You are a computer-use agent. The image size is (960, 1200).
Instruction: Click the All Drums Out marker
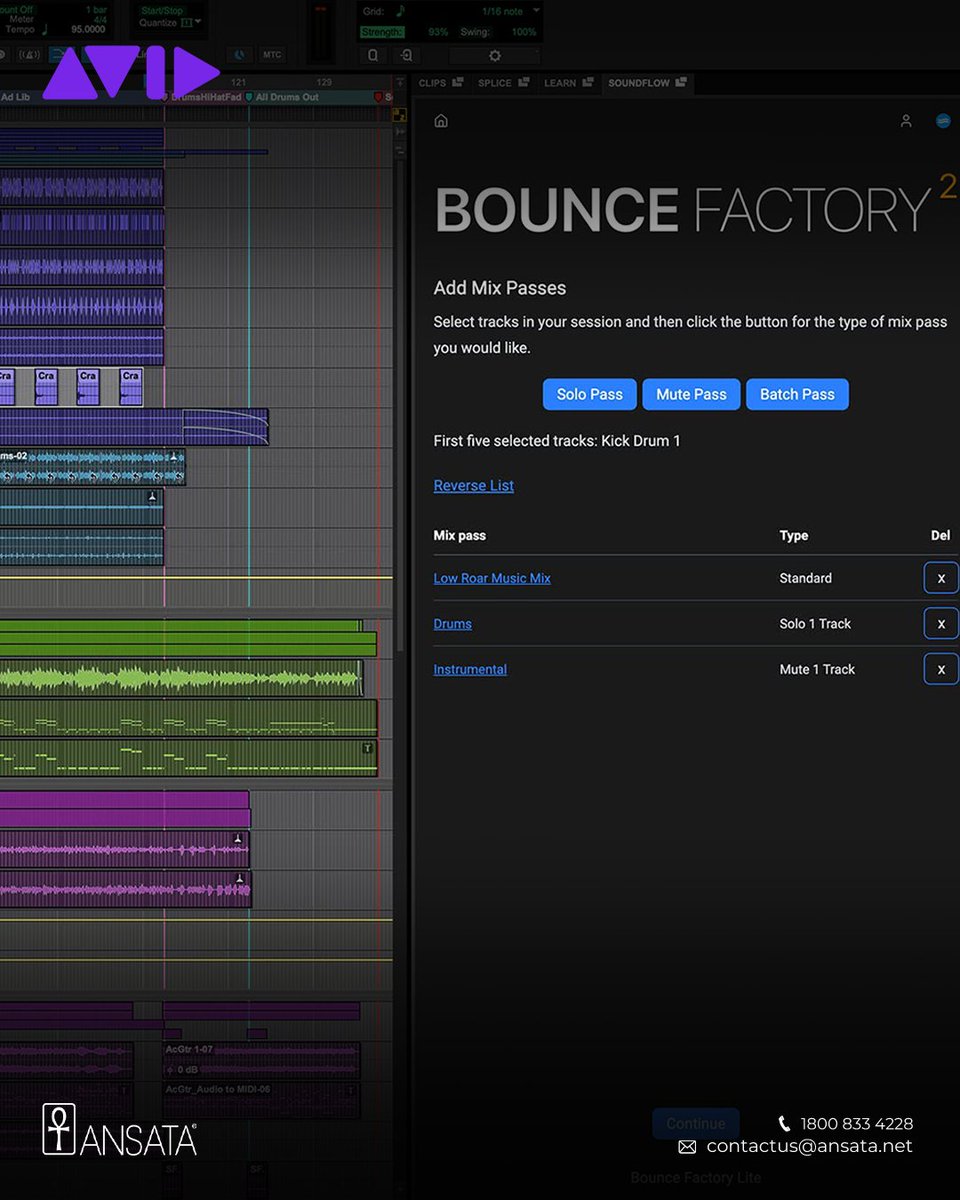click(283, 97)
